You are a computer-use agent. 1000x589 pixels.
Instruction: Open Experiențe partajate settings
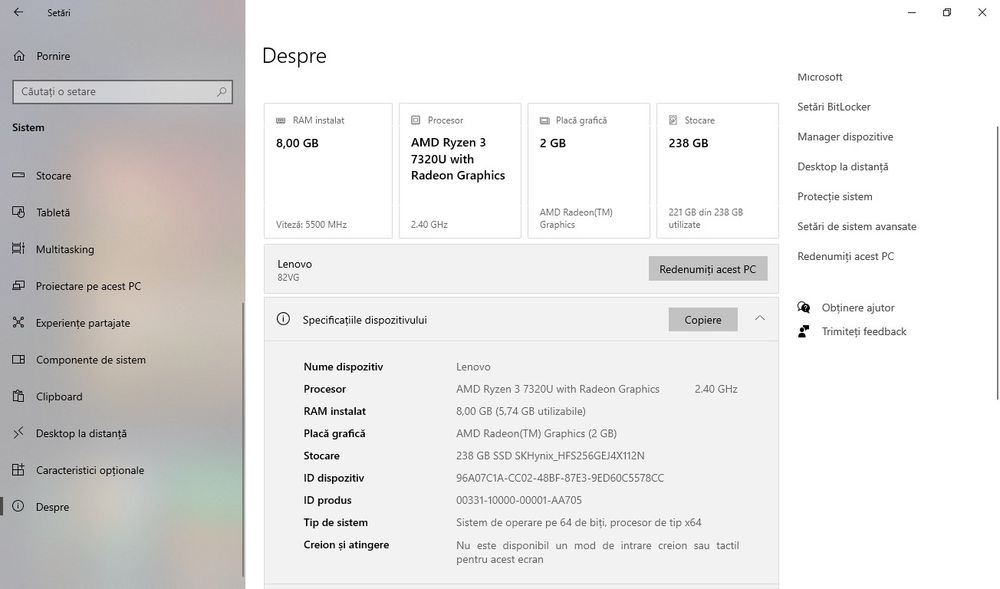tap(83, 323)
